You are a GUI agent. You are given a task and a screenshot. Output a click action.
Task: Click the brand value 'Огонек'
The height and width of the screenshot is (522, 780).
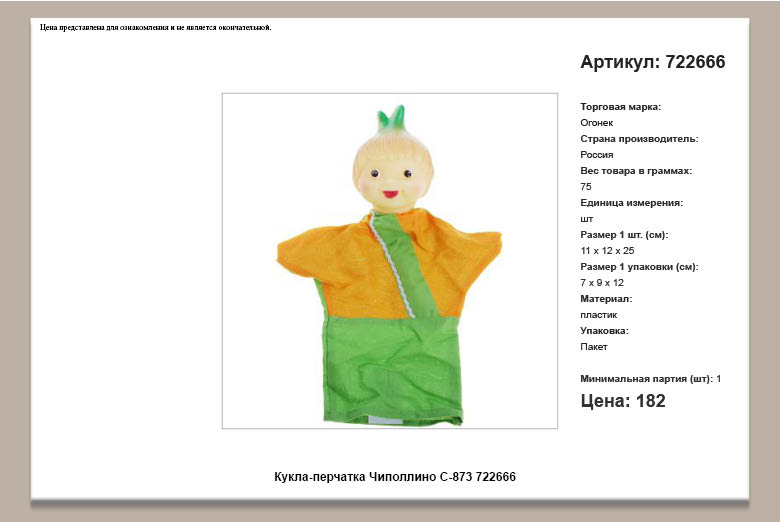596,122
